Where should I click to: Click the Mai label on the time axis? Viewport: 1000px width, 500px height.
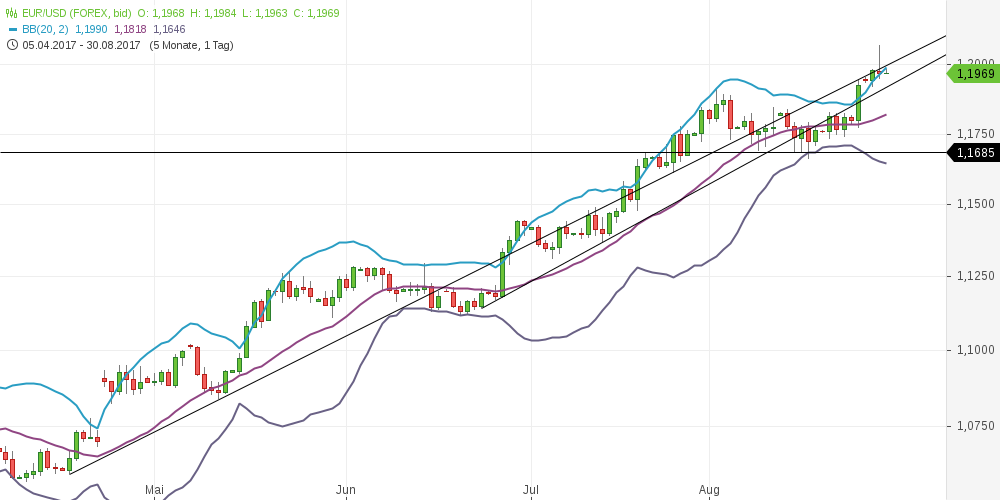point(154,489)
